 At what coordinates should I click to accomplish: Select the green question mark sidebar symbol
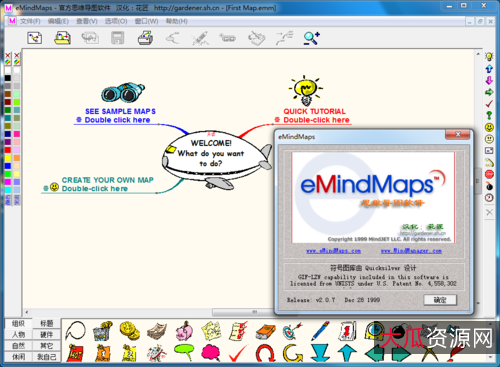tap(489, 115)
